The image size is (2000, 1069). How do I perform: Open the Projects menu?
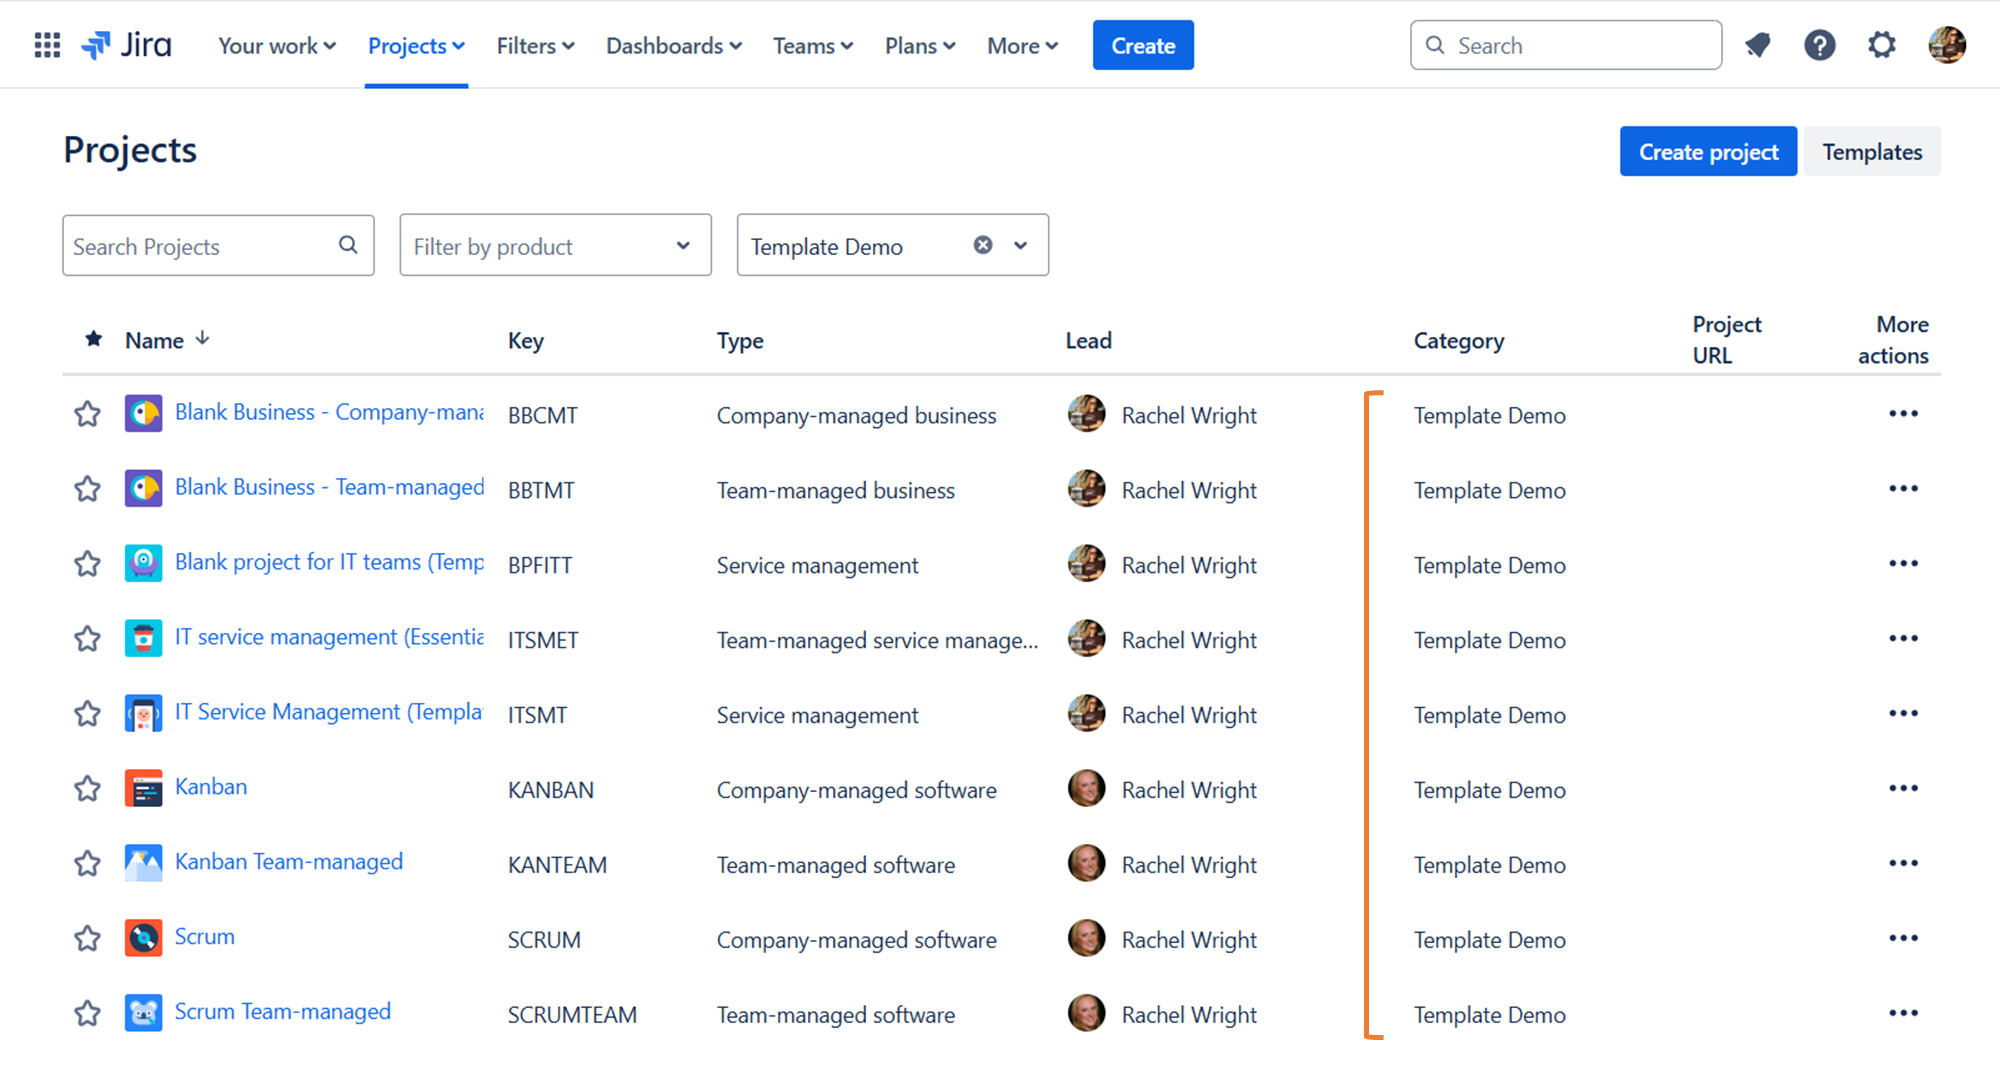(415, 45)
